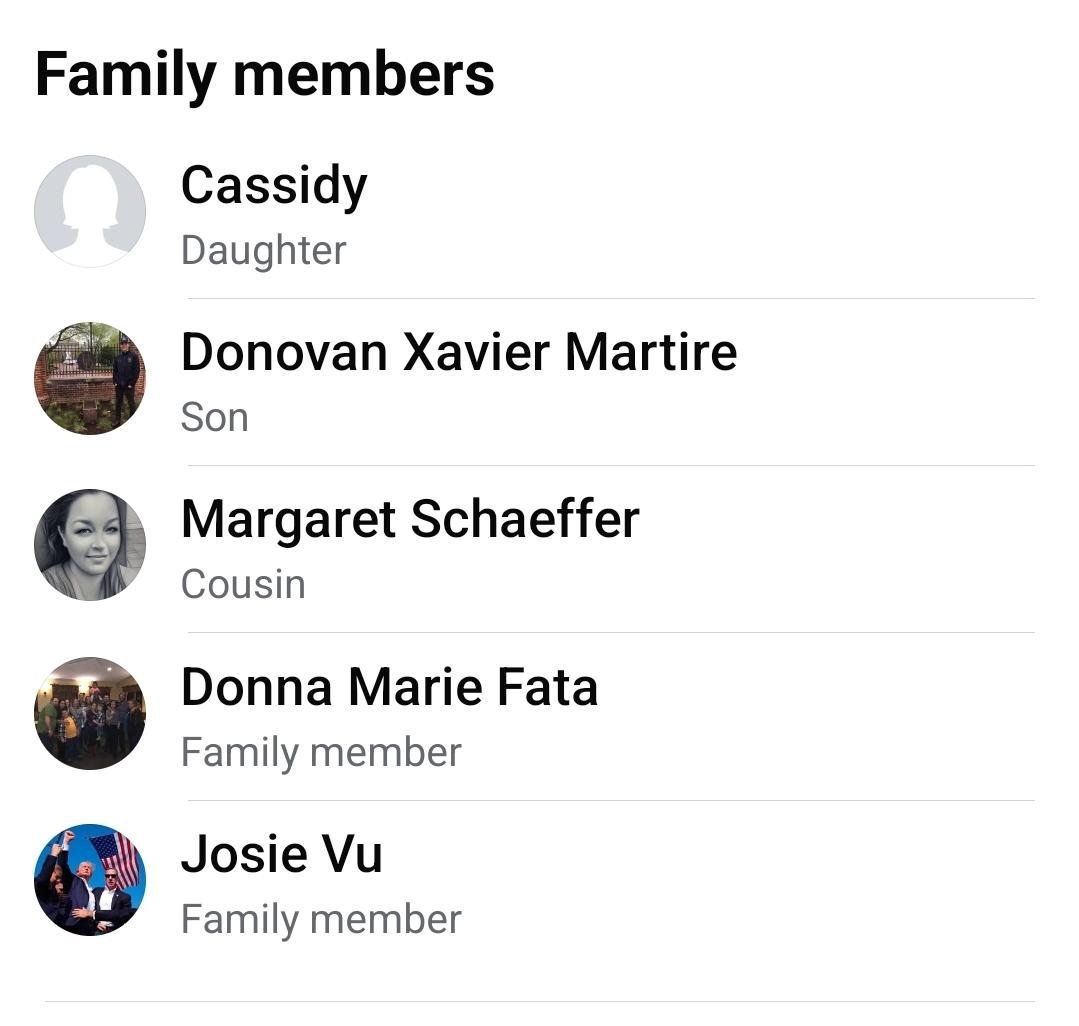Screen dimensions: 1079x1026
Task: Click the black-and-white portrait avatar
Action: [90, 545]
